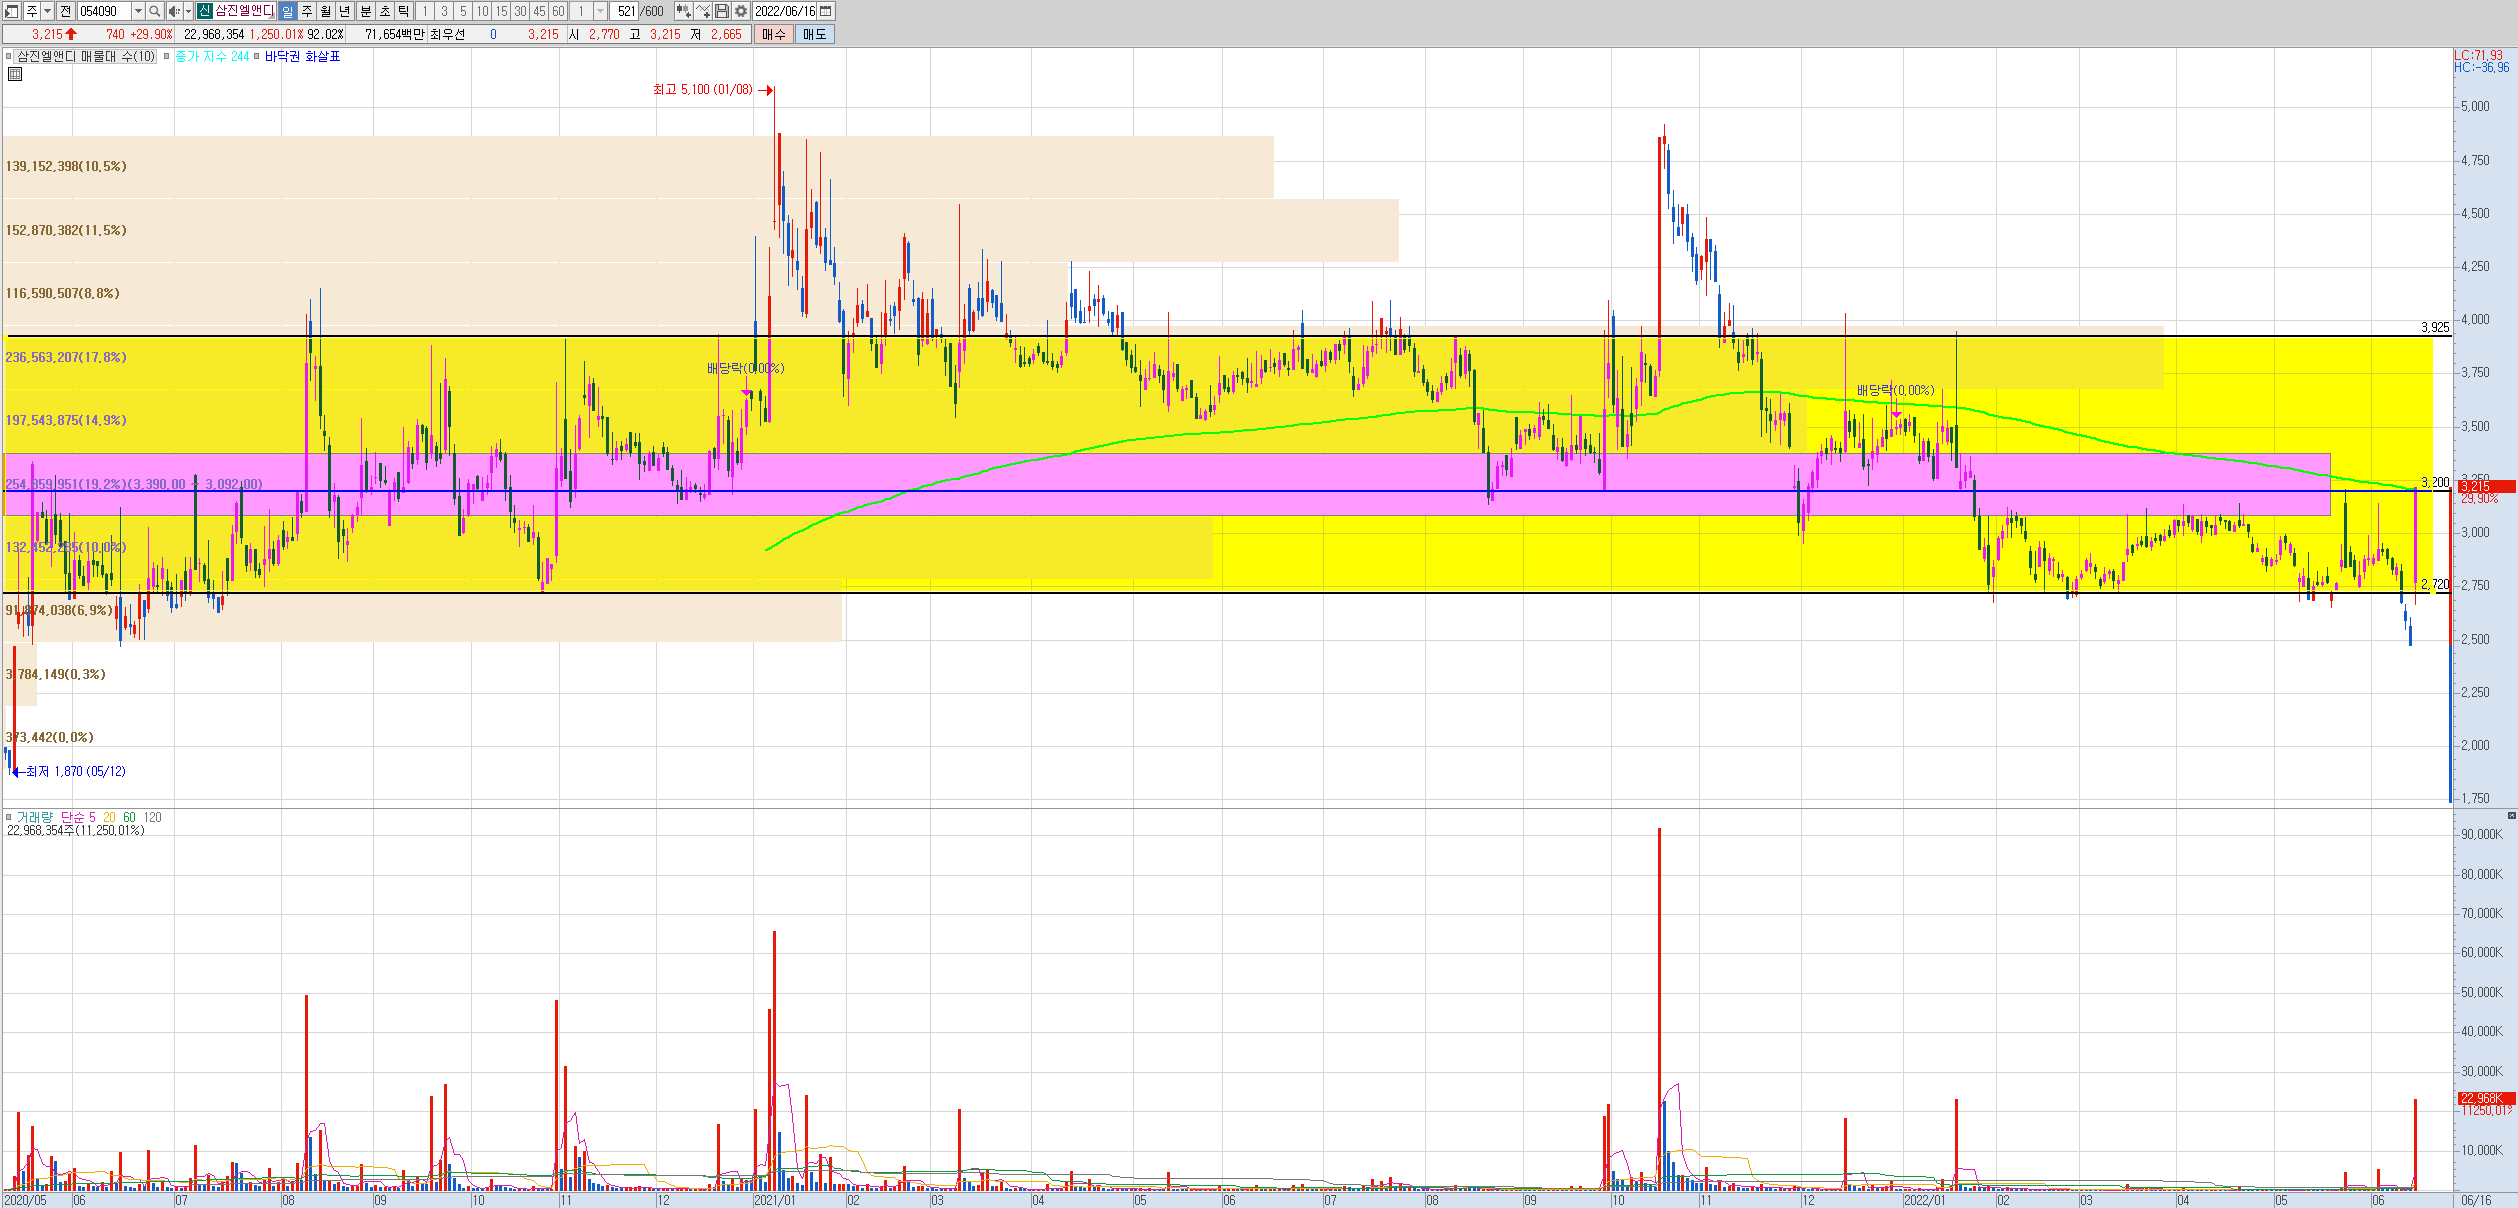2518x1208 pixels.
Task: Click the green 신 badge icon
Action: pos(205,11)
